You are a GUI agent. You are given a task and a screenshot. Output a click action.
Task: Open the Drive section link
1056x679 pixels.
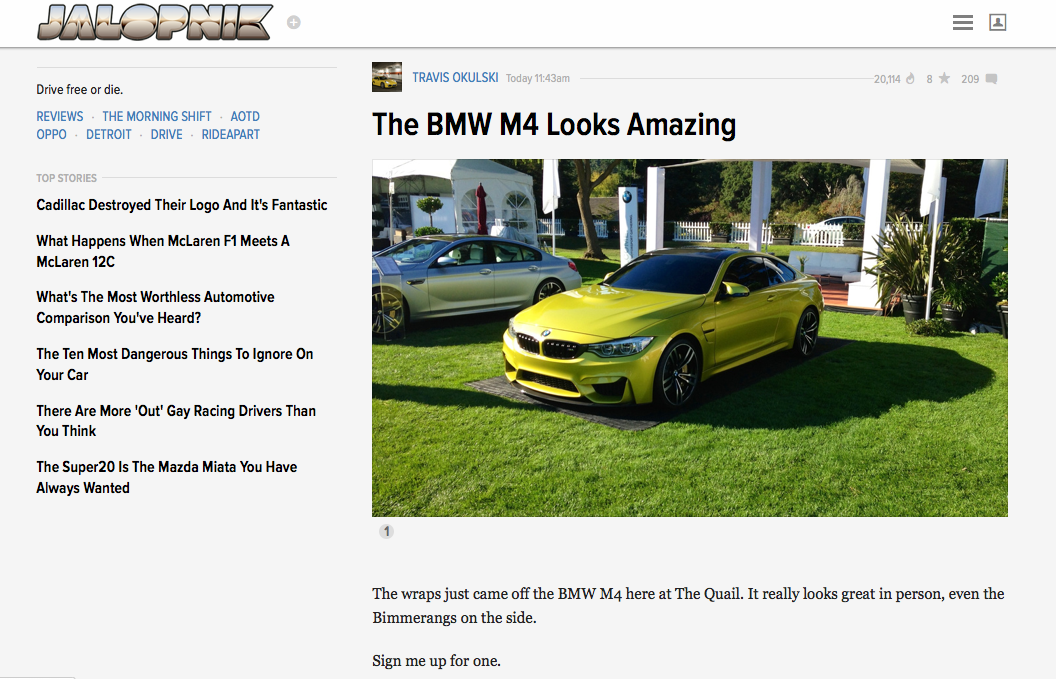[x=166, y=135]
